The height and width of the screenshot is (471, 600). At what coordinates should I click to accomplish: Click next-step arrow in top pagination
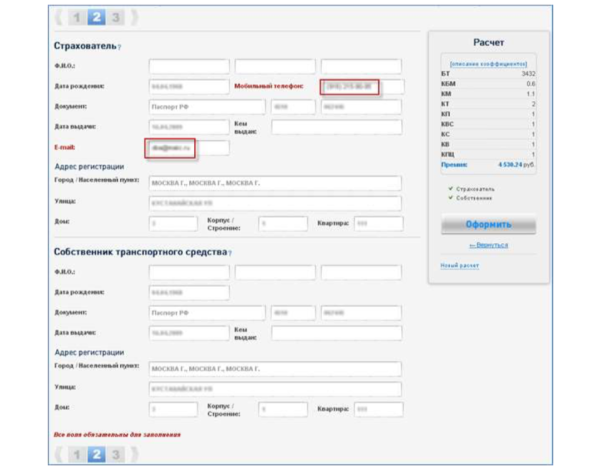[x=134, y=17]
